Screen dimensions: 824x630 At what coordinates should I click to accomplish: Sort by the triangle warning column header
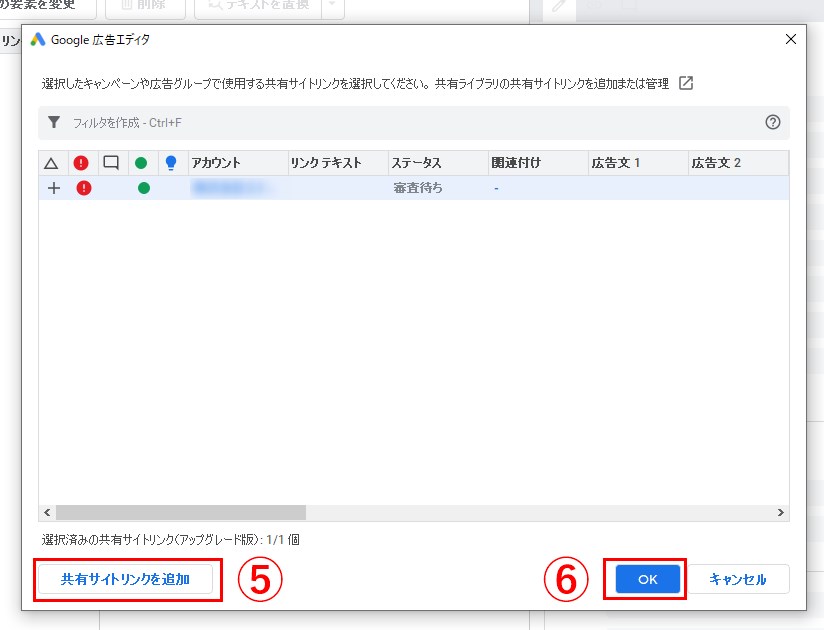pyautogui.click(x=51, y=163)
